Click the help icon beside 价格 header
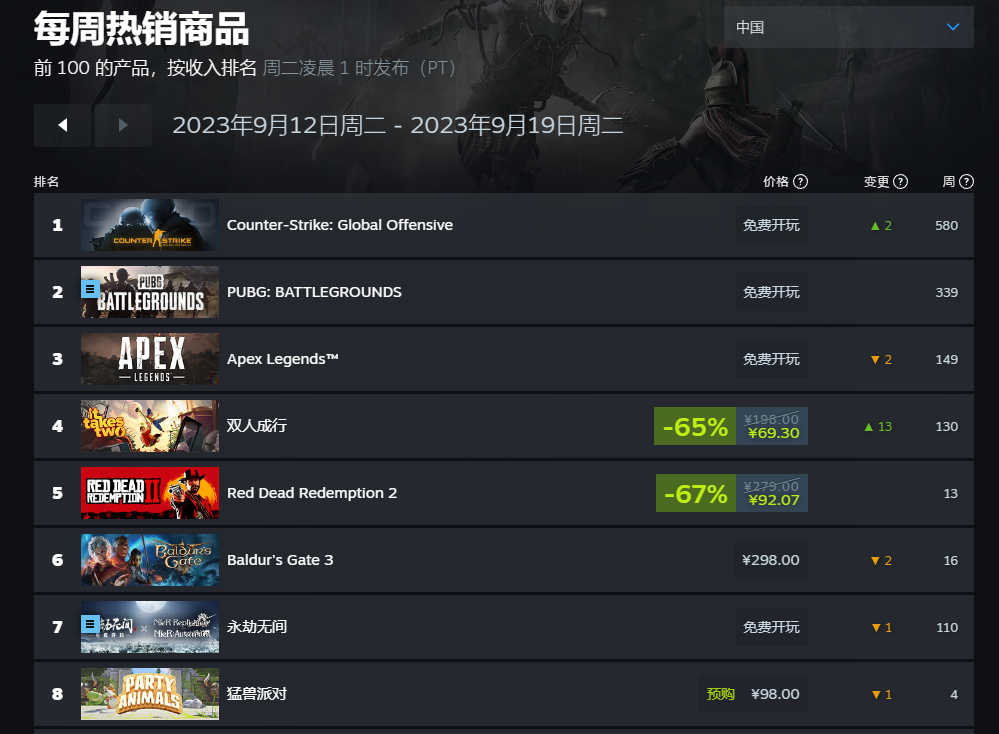999x734 pixels. 801,182
